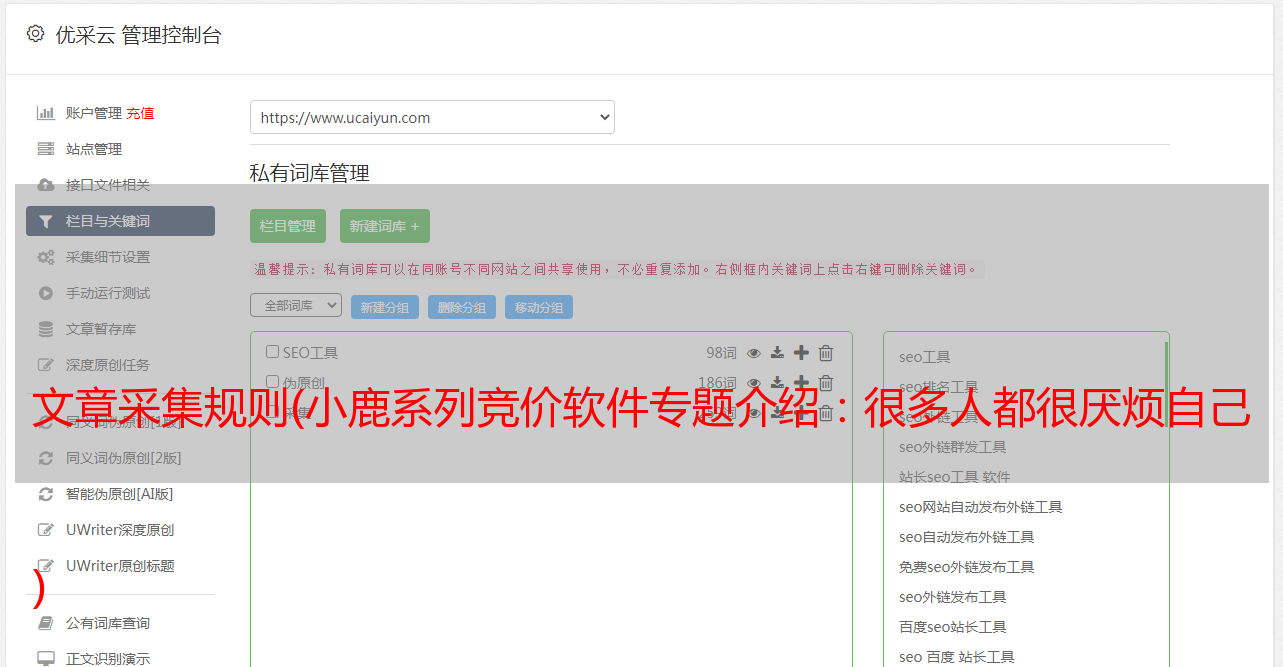
Task: Click the gears icon for 采集细节设置
Action: point(45,257)
